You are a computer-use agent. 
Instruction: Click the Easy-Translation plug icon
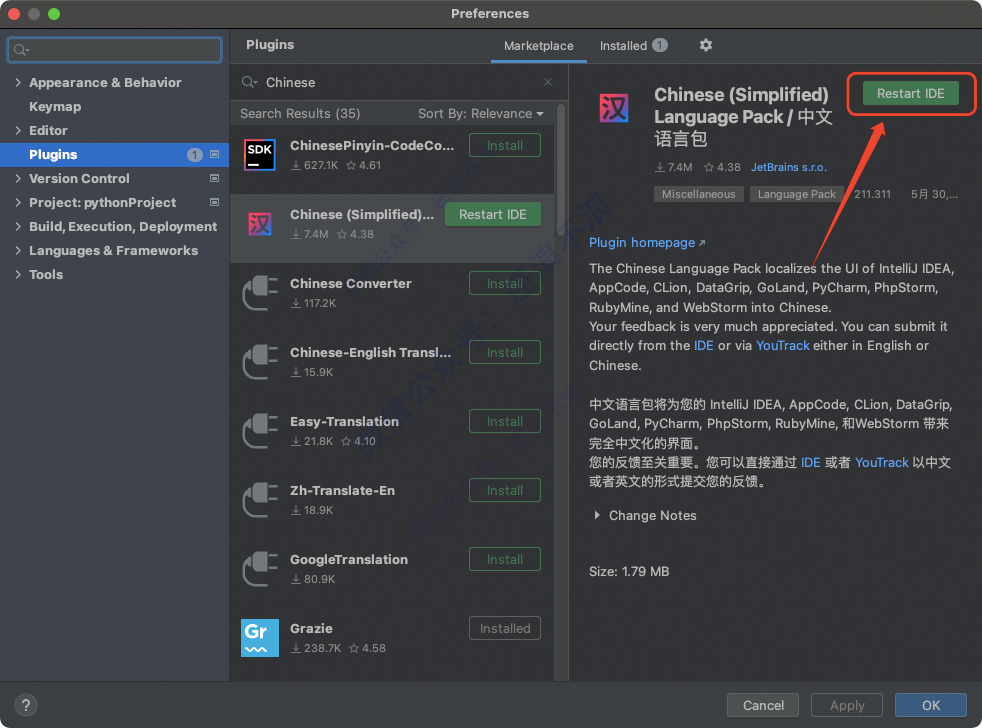(261, 430)
